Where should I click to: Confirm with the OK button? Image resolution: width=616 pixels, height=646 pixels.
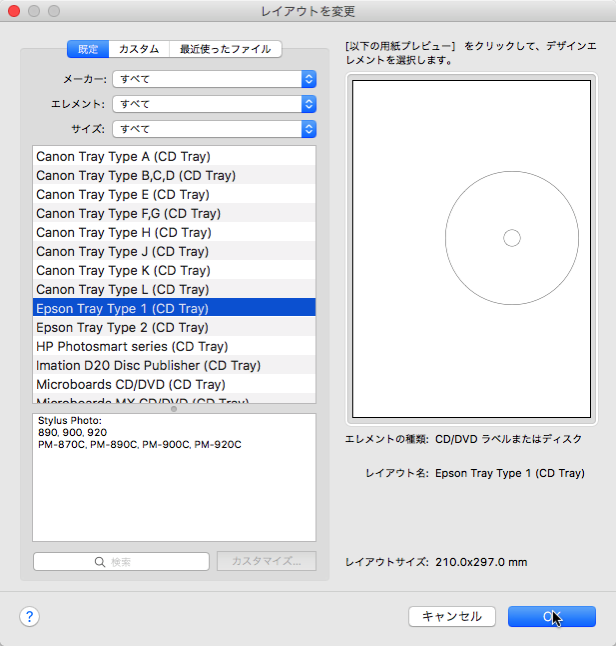[552, 616]
